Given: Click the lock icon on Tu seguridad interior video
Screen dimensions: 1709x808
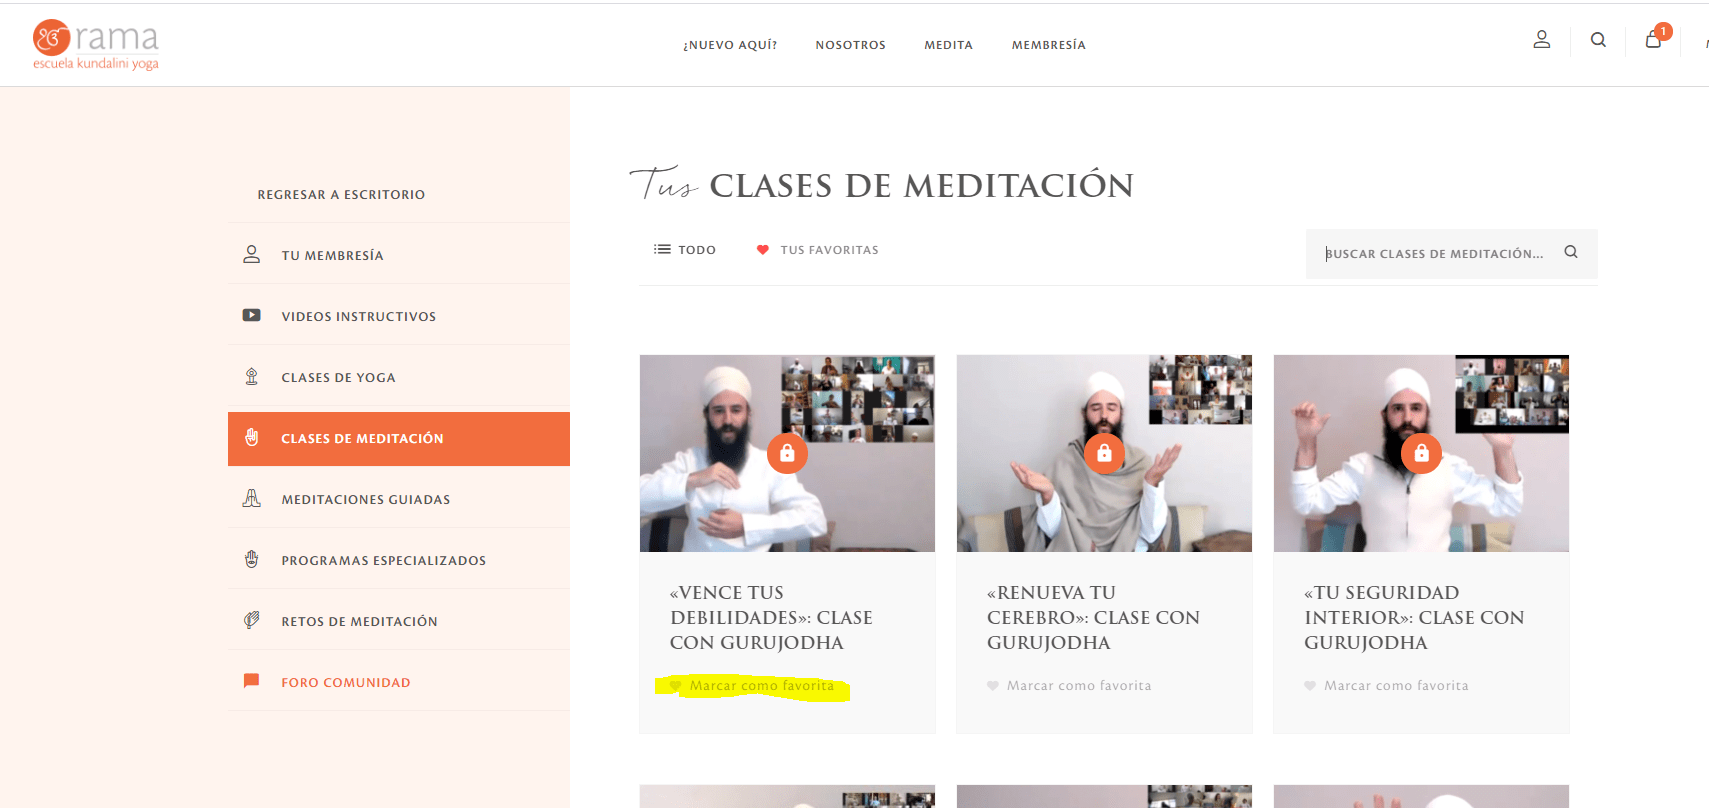Looking at the screenshot, I should point(1421,453).
